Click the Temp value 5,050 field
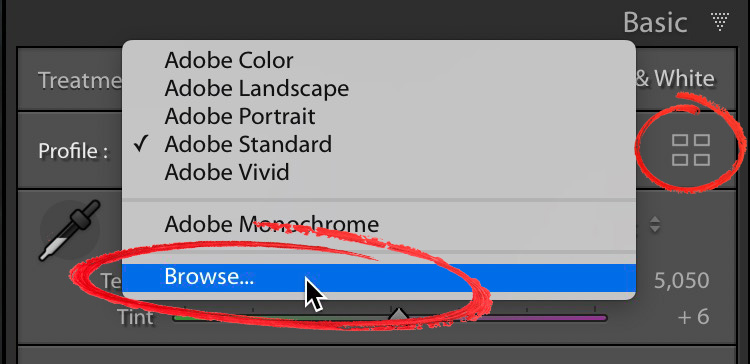 tap(682, 281)
